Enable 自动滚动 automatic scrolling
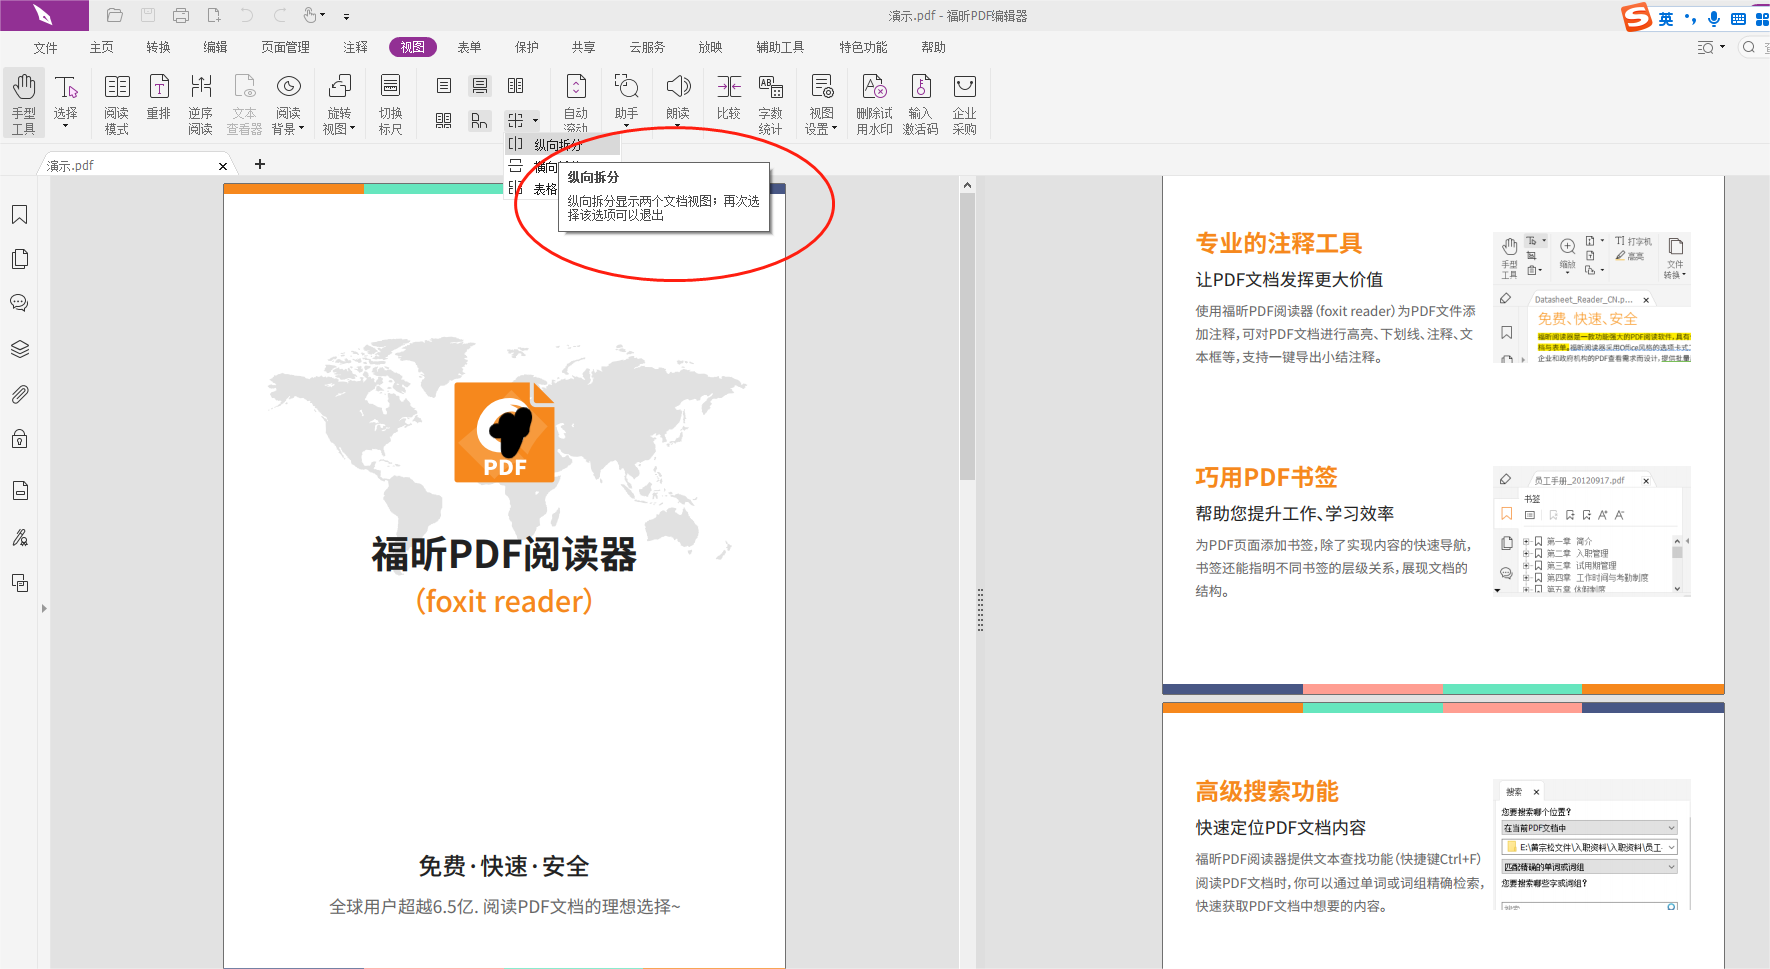This screenshot has width=1770, height=969. [x=575, y=100]
